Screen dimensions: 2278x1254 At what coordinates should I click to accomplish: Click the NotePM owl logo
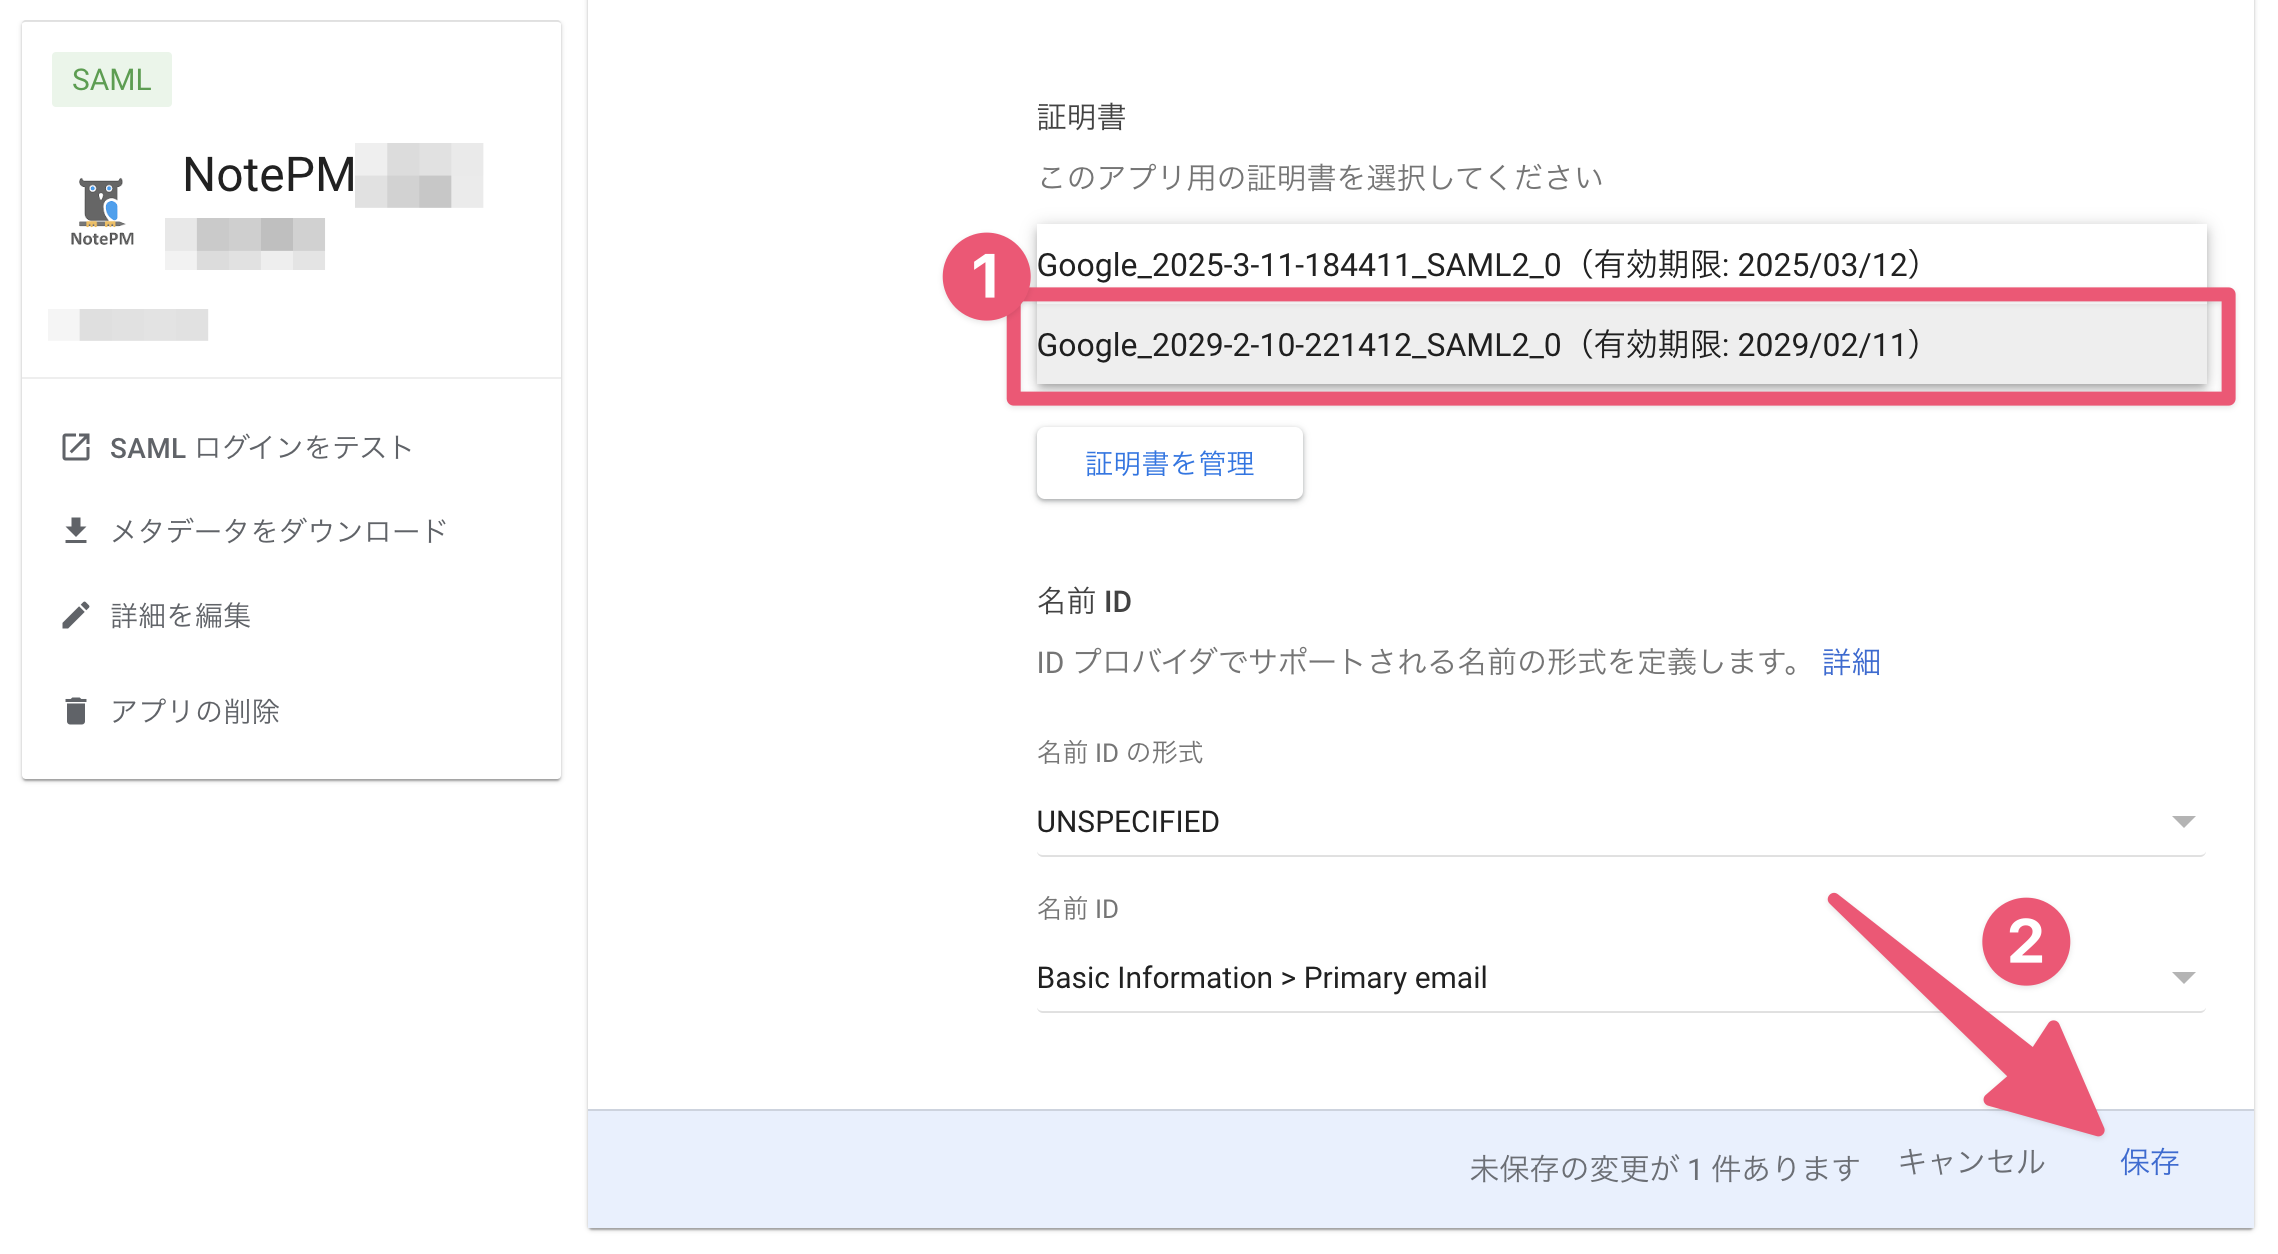click(102, 211)
